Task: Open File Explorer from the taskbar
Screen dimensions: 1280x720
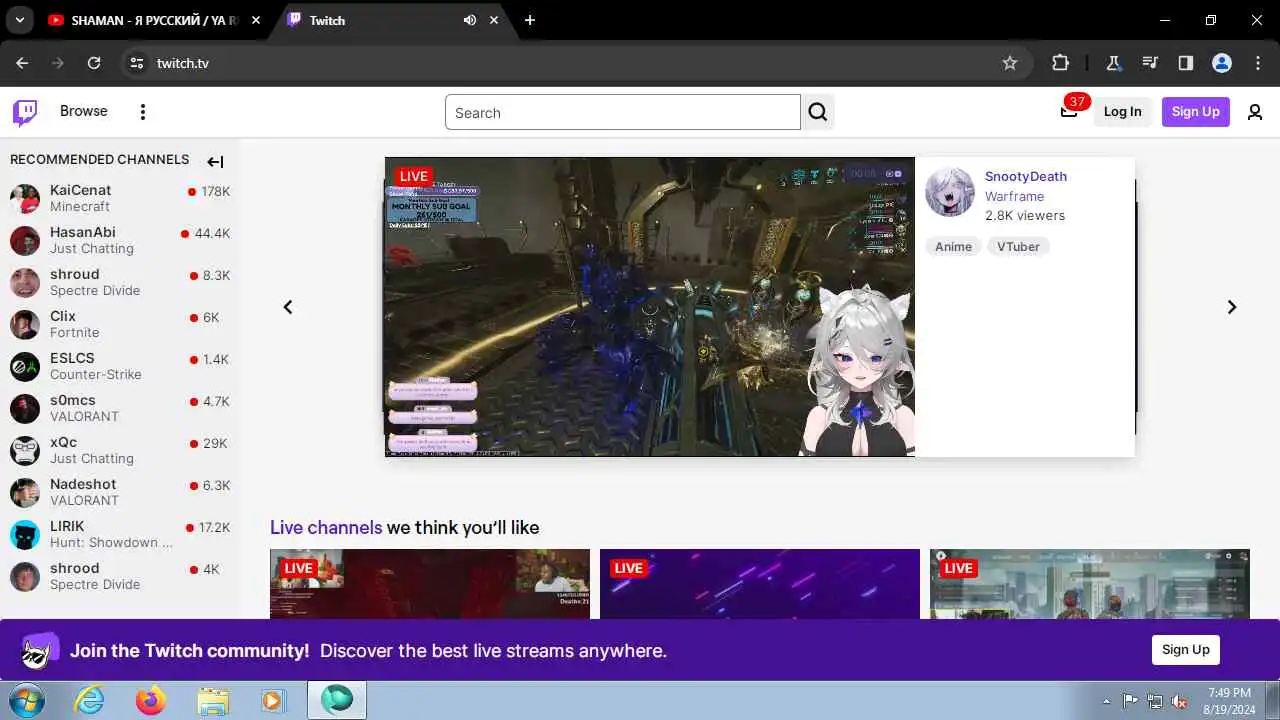Action: click(212, 701)
